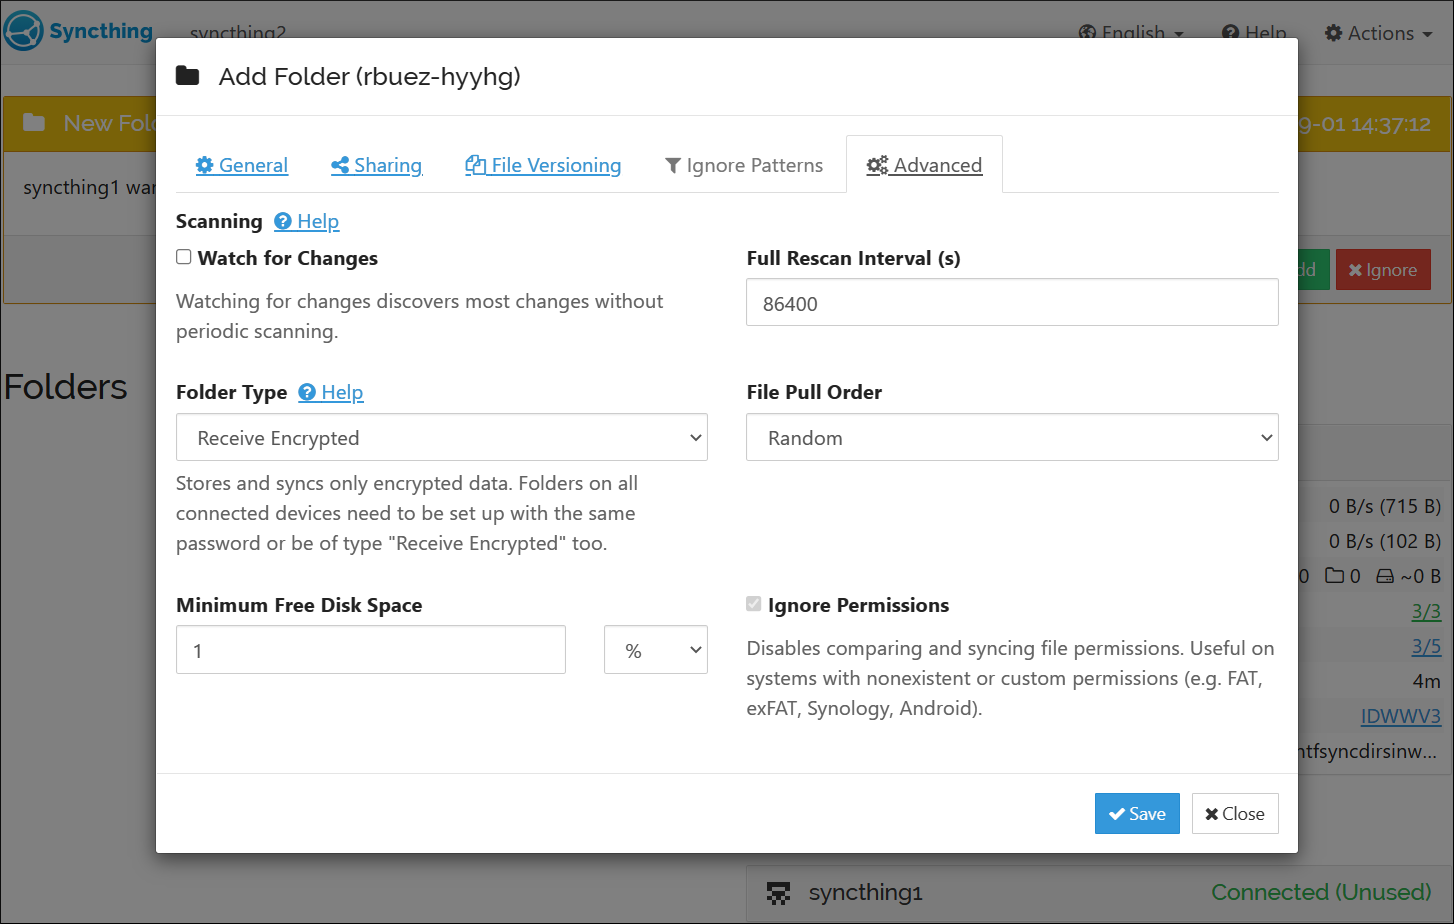Open the File Versioning tab

click(x=543, y=165)
